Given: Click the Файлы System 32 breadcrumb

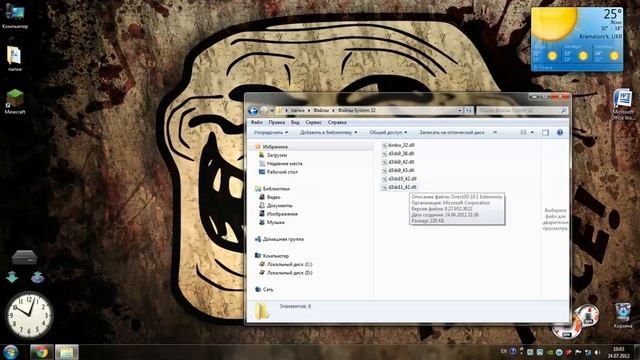Looking at the screenshot, I should [x=356, y=111].
